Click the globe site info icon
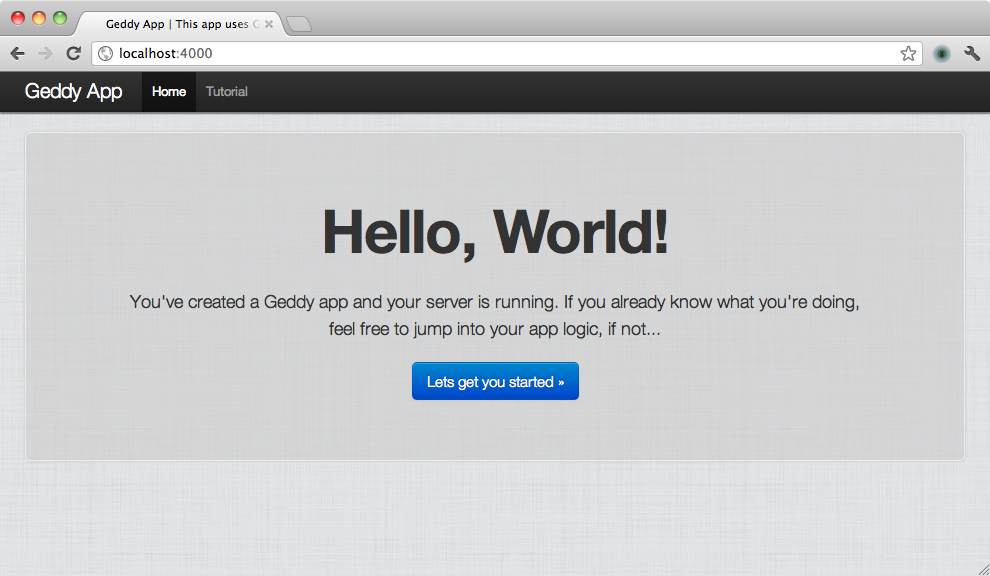The width and height of the screenshot is (990, 576). [105, 54]
